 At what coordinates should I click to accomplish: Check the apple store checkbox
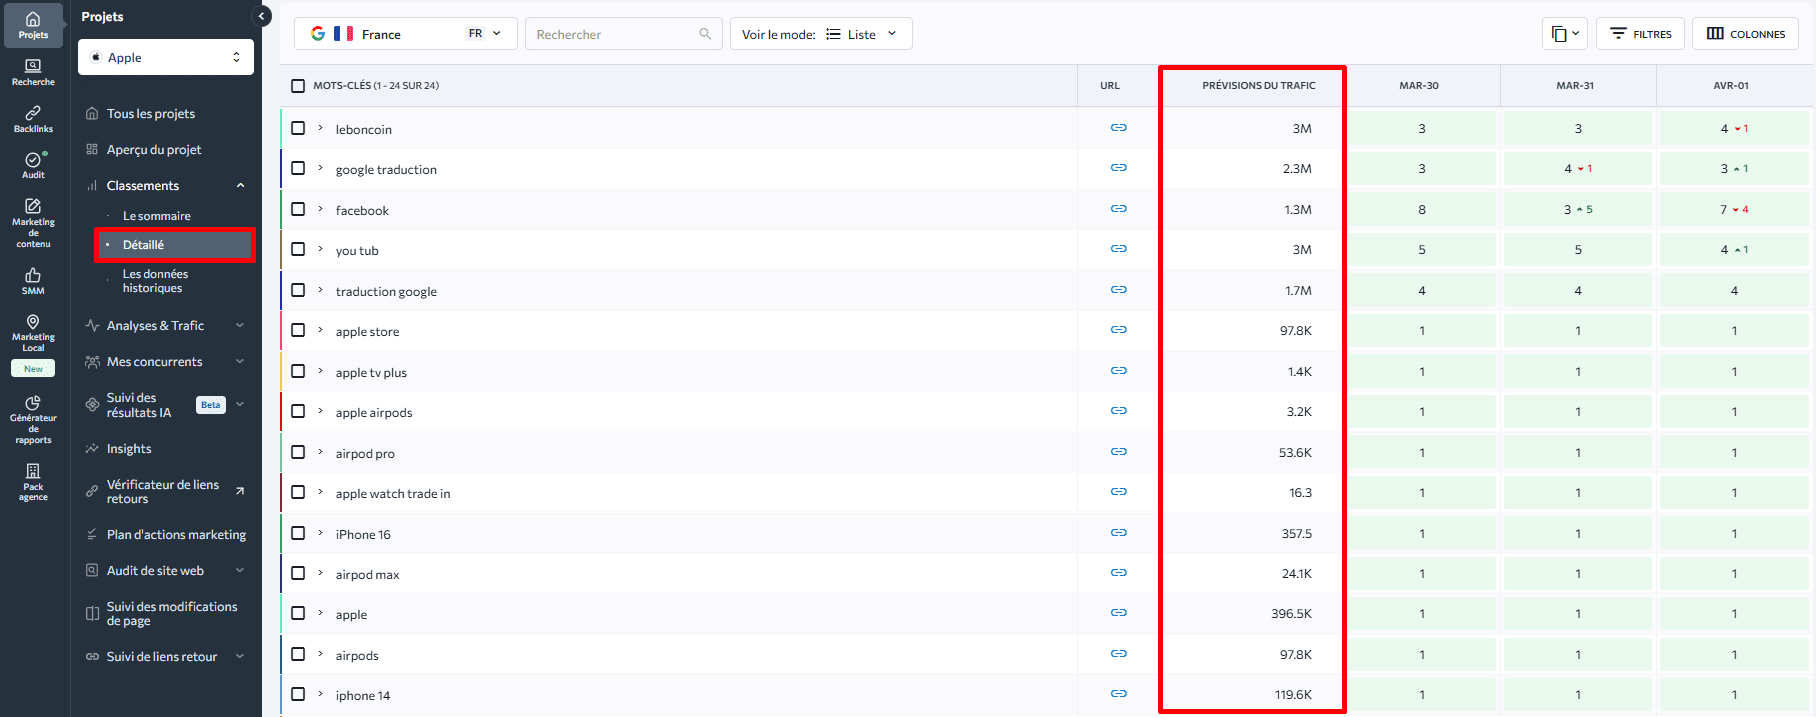[x=298, y=330]
